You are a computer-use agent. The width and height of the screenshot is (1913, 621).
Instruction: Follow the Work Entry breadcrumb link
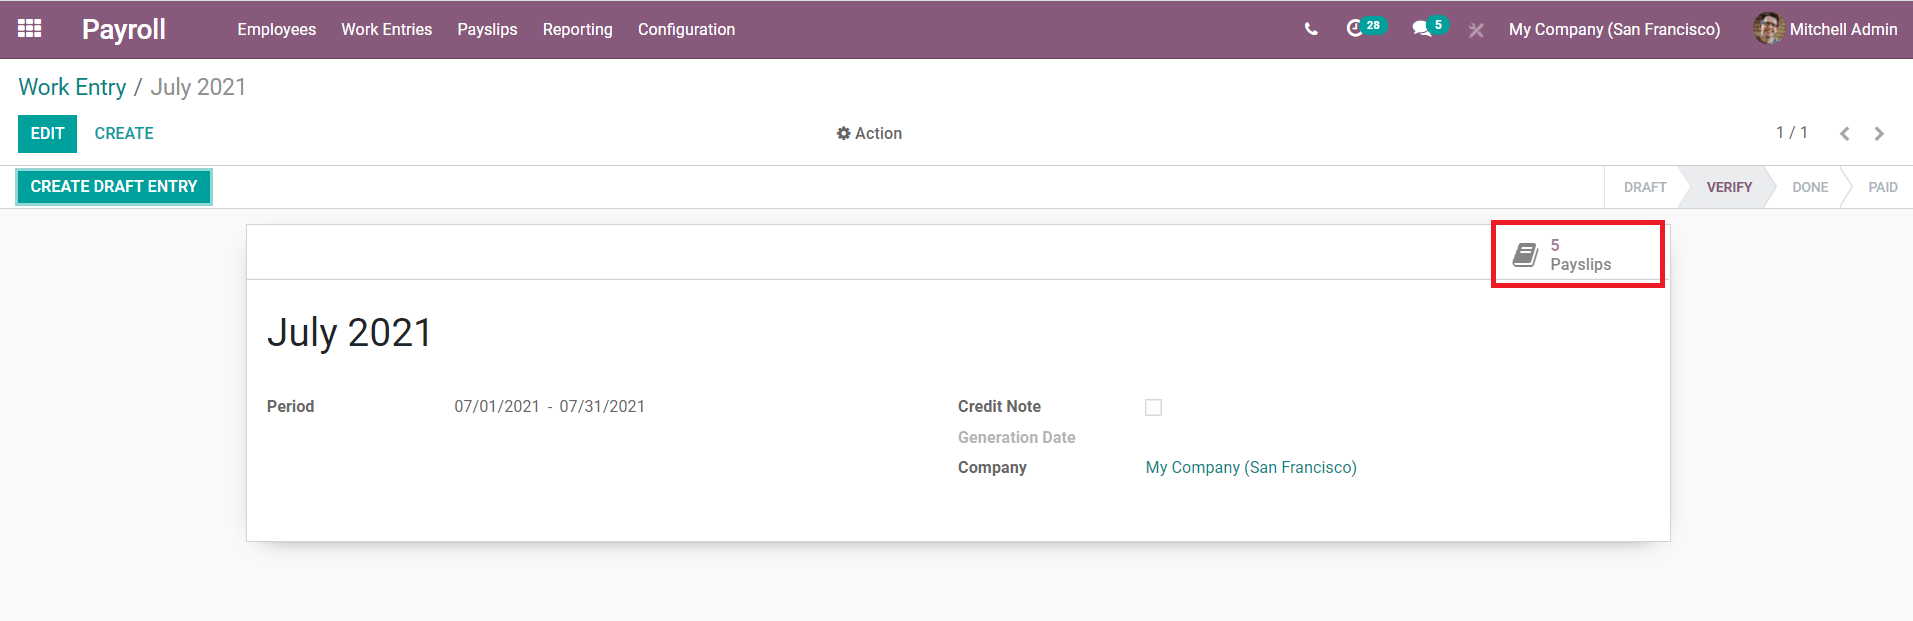tap(72, 88)
